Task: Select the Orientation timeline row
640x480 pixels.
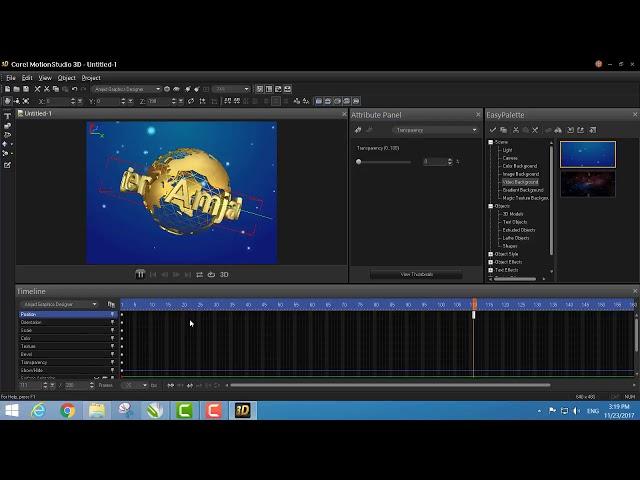Action: pos(67,322)
